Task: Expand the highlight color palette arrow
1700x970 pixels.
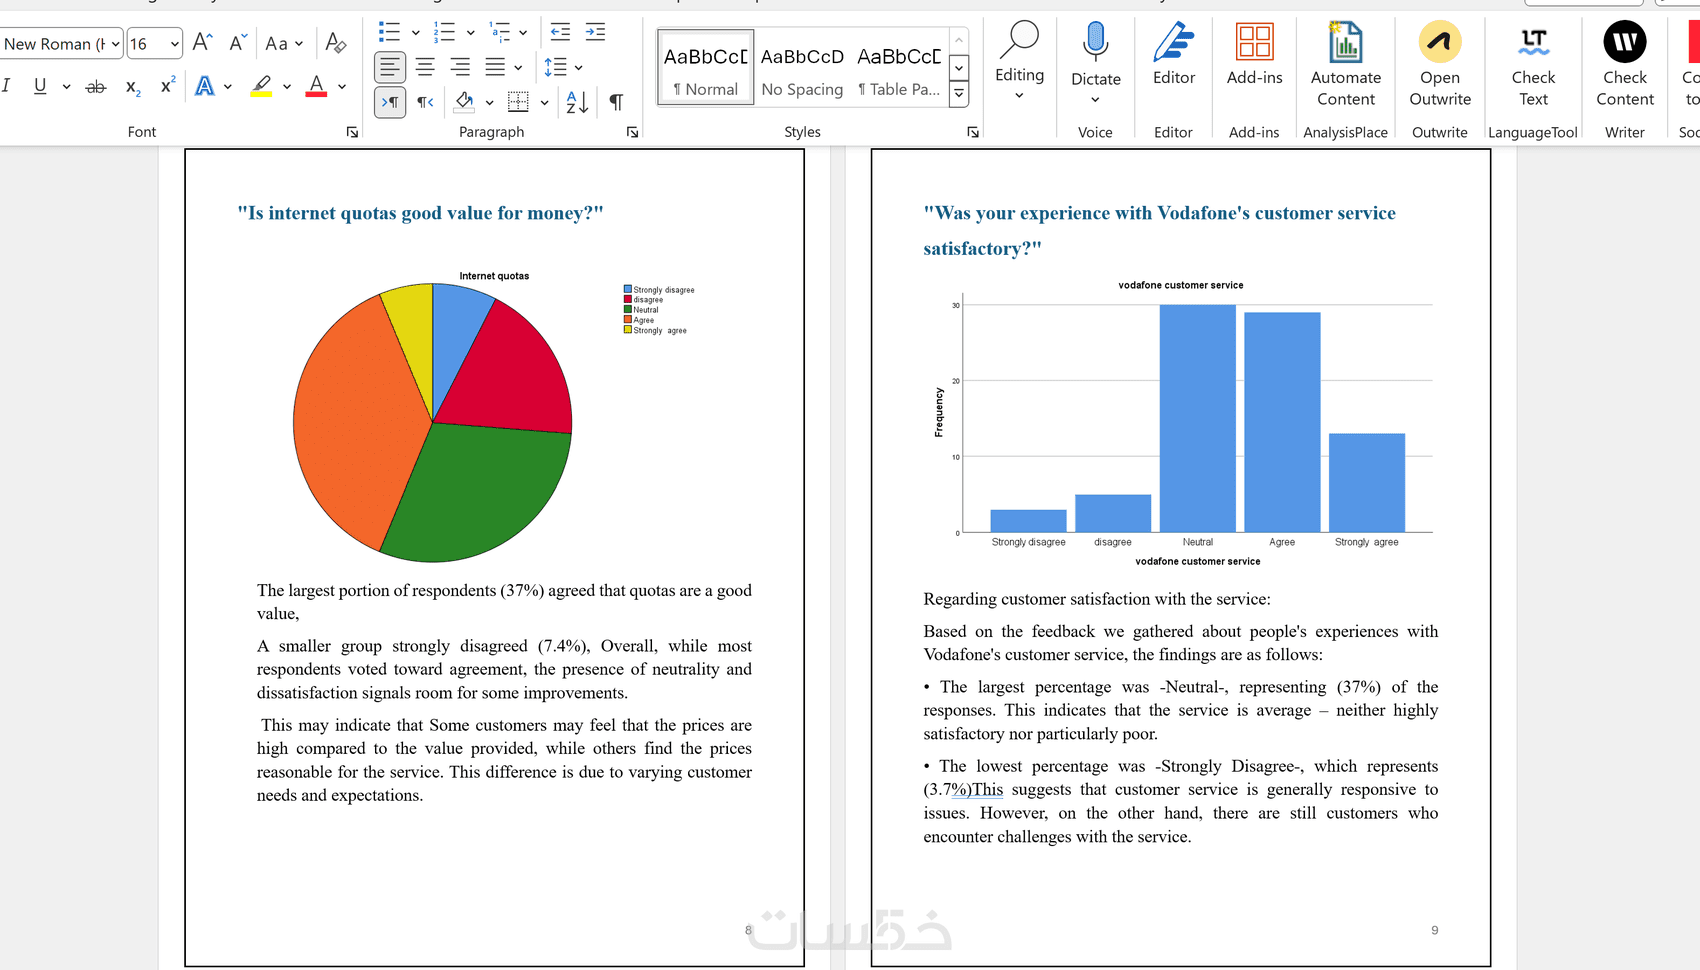Action: coord(287,87)
